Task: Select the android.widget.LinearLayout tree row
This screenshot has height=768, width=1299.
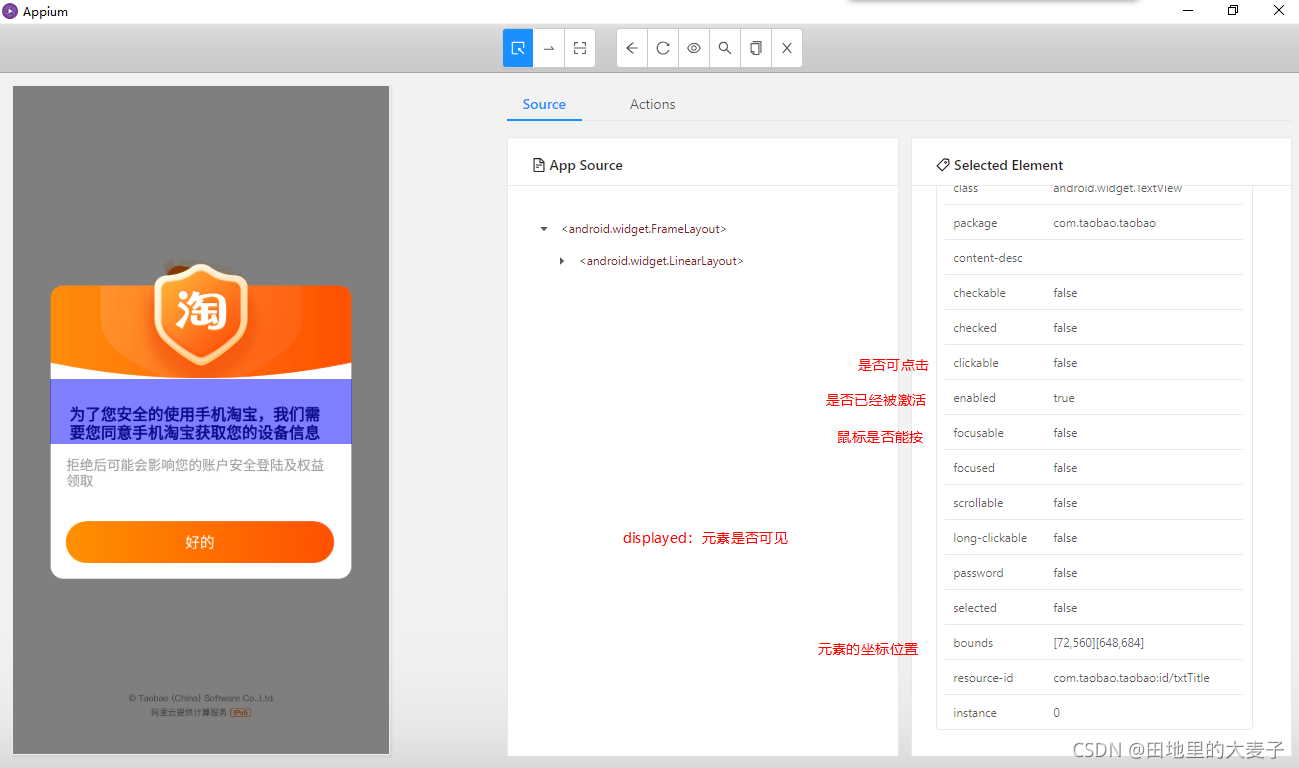Action: click(x=661, y=261)
